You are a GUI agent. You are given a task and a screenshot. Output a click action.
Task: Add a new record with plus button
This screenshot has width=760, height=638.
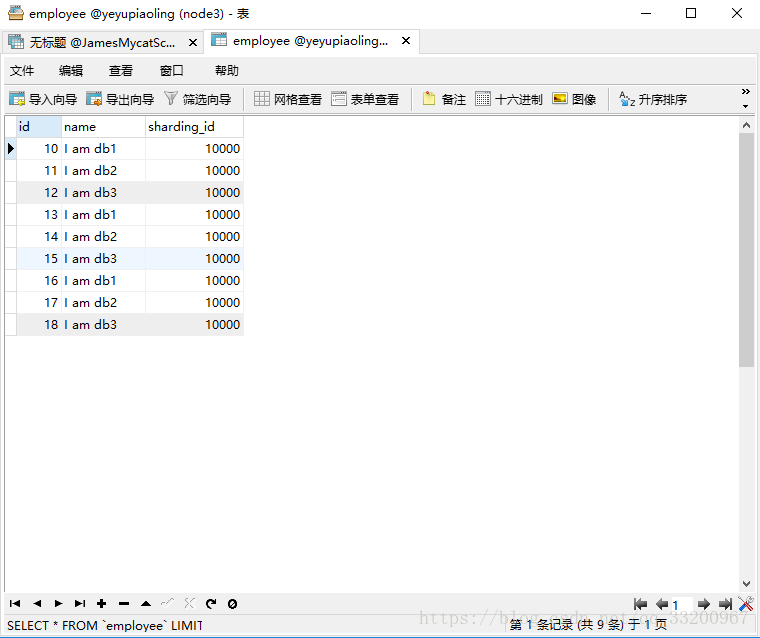(x=102, y=604)
